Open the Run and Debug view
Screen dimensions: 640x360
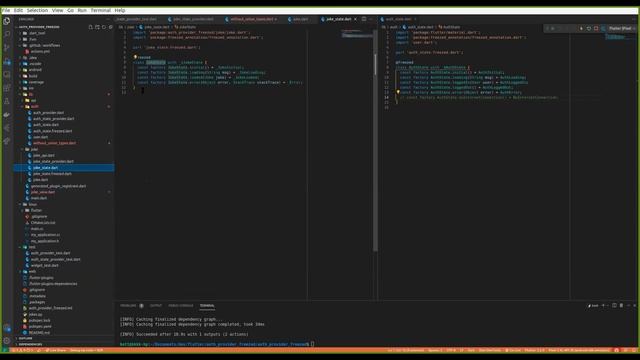[x=7, y=62]
